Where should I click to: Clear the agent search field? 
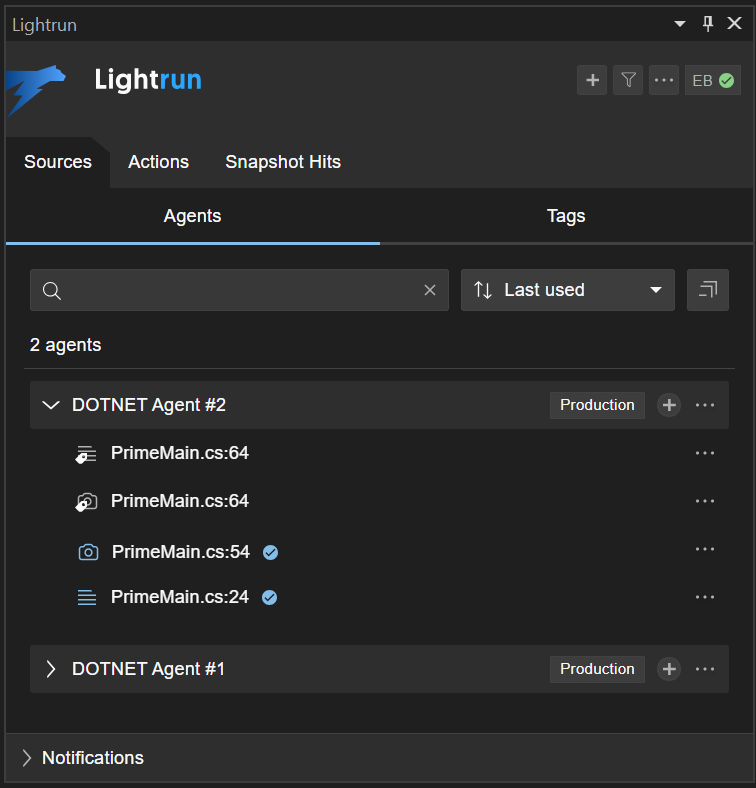[x=430, y=290]
